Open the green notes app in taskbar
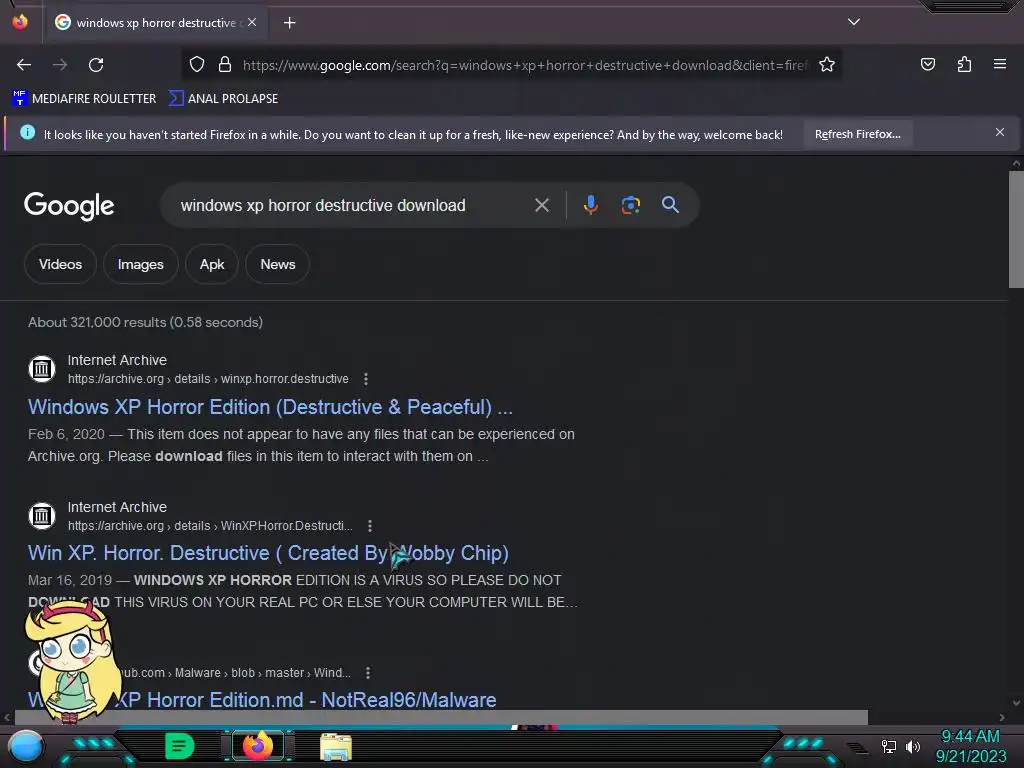Viewport: 1024px width, 768px height. (179, 746)
